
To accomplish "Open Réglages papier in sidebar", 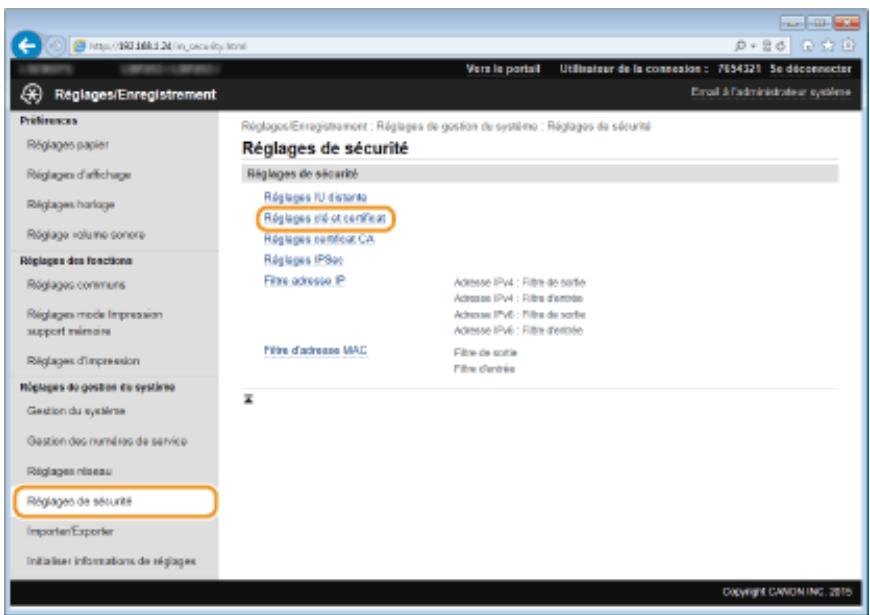I will coord(68,145).
